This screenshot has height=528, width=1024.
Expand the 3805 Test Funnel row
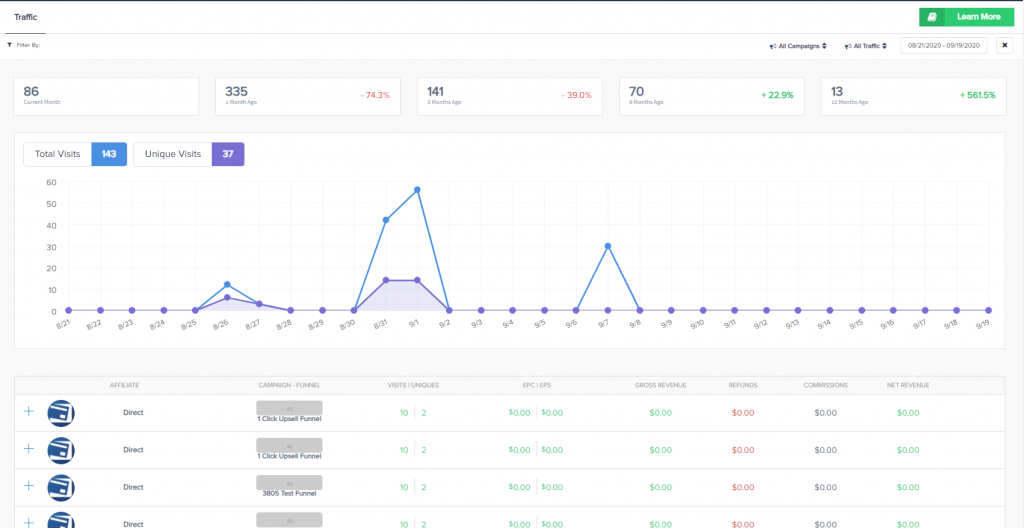coord(28,486)
